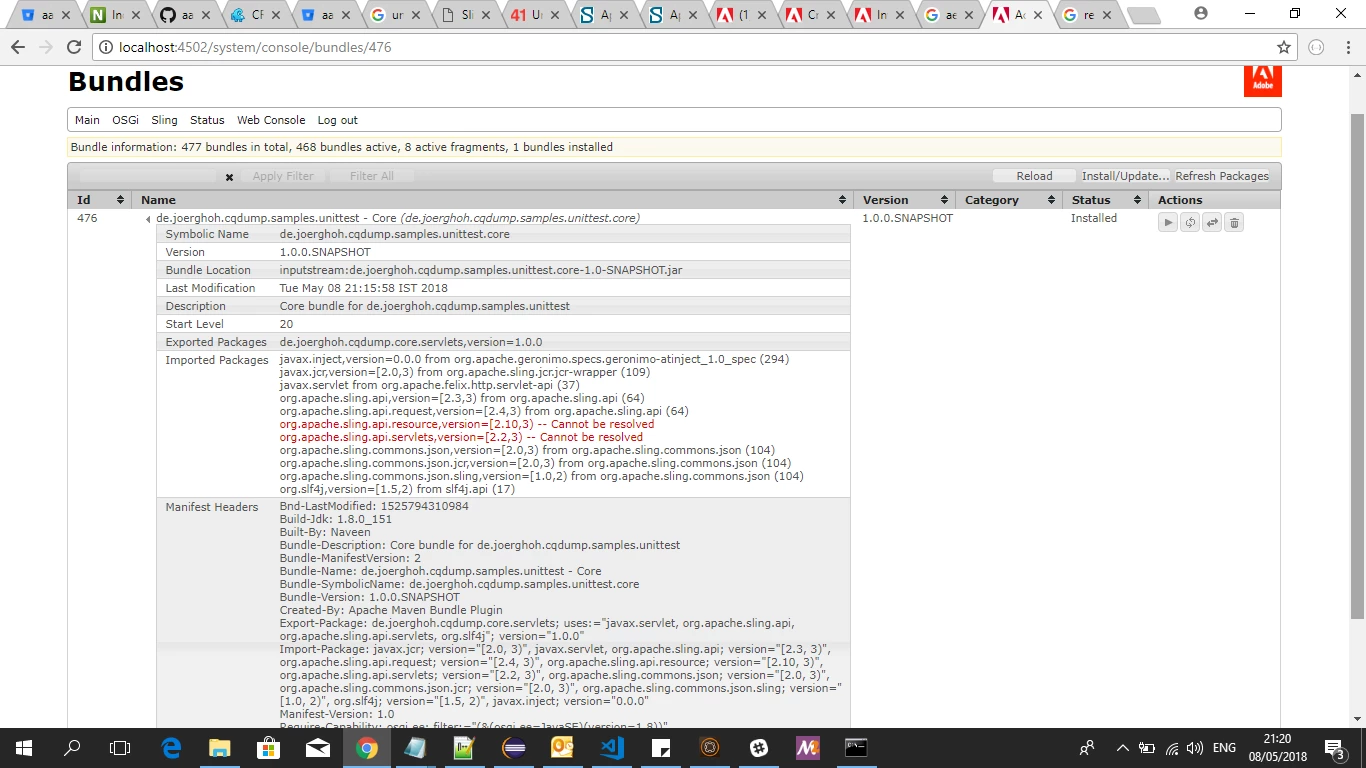The width and height of the screenshot is (1366, 768).
Task: Click the Apply Filter button
Action: point(283,176)
